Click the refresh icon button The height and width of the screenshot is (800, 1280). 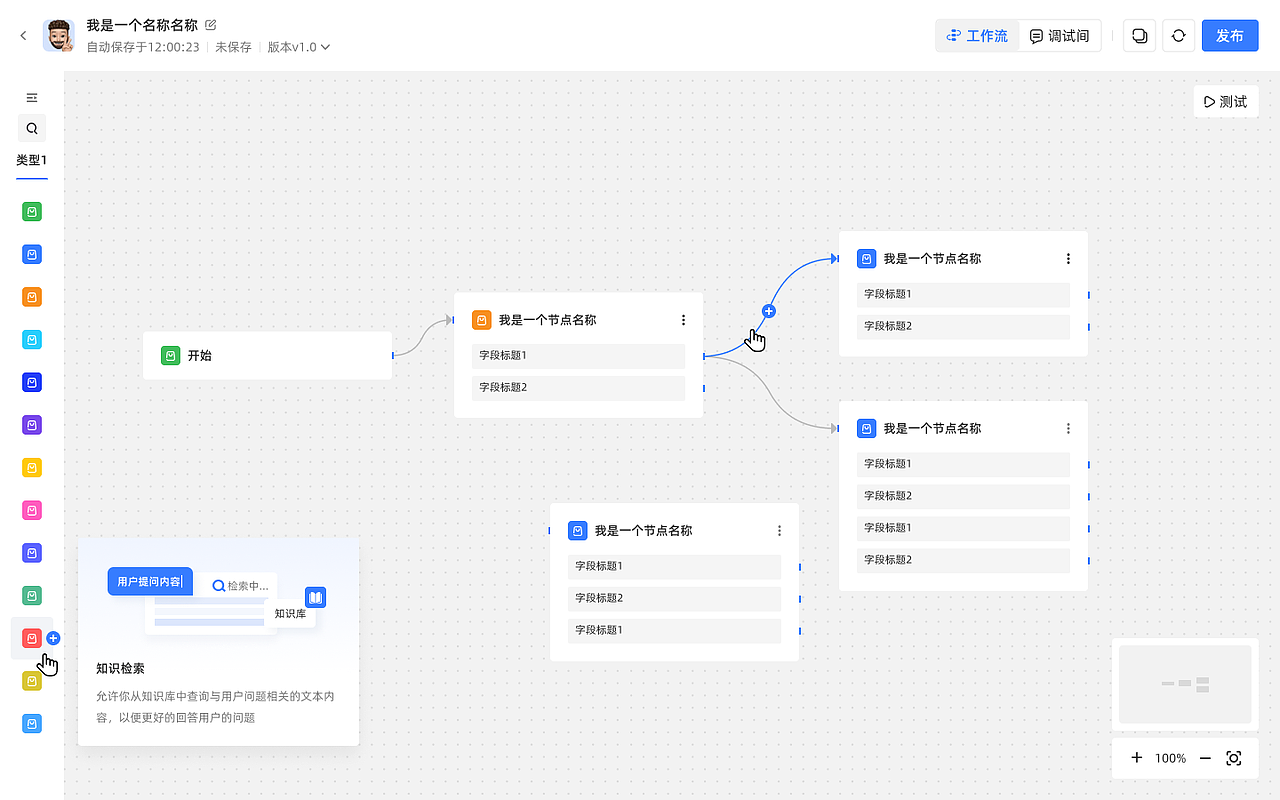[1179, 36]
